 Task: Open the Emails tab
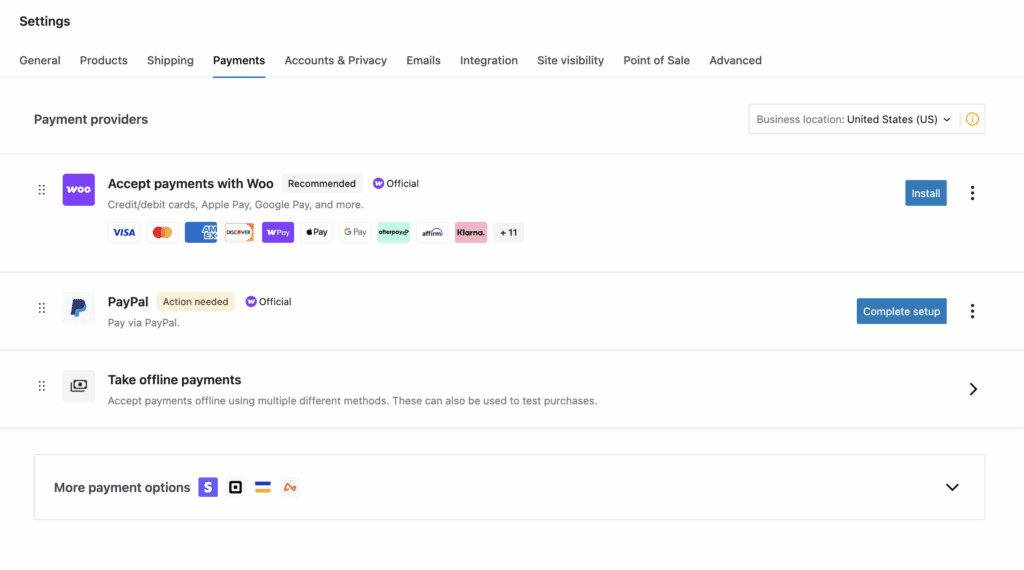pos(424,60)
